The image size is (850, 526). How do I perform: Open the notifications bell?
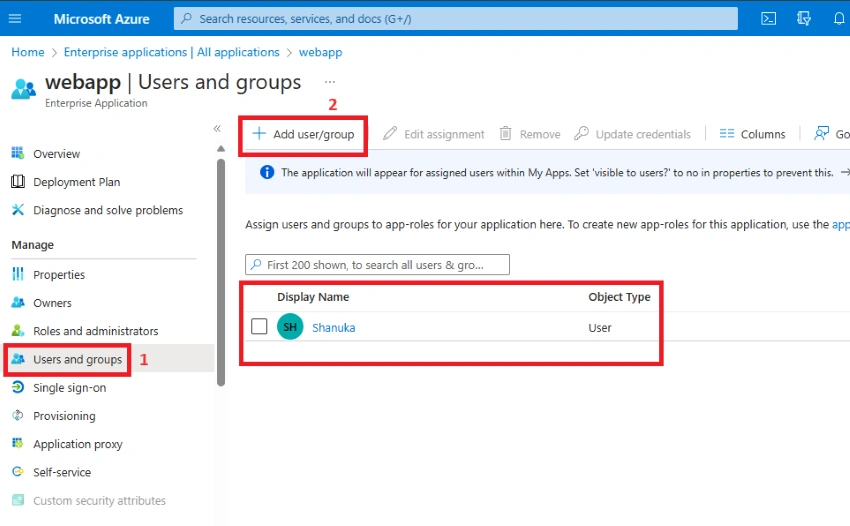(x=839, y=18)
